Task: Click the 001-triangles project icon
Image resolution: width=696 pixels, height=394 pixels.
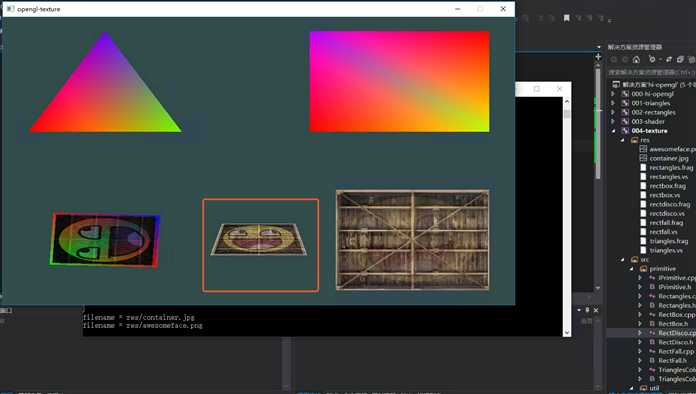Action: pyautogui.click(x=625, y=103)
